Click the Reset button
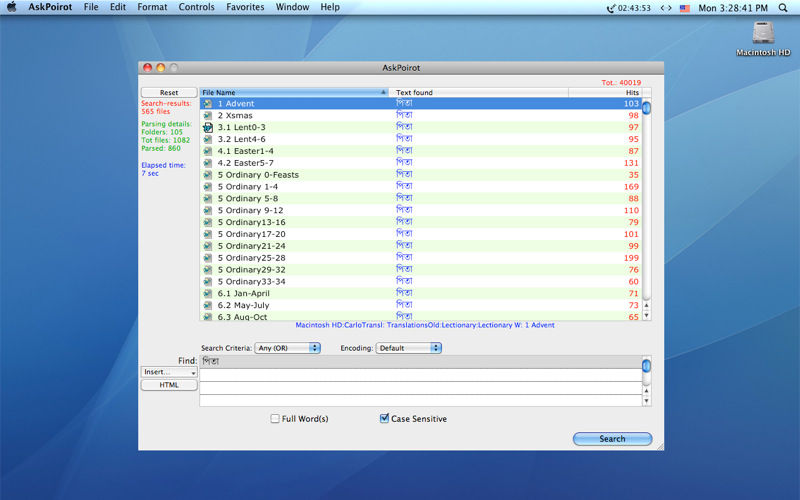This screenshot has width=800, height=500. click(x=169, y=92)
